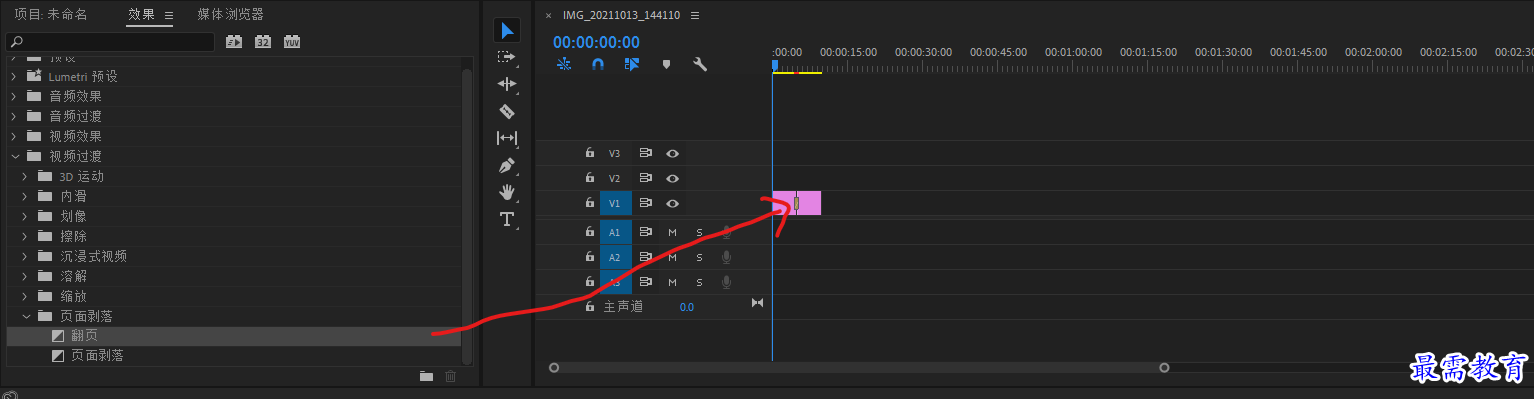Viewport: 1534px width, 399px height.
Task: Filter by YUV effects icon
Action: point(292,42)
